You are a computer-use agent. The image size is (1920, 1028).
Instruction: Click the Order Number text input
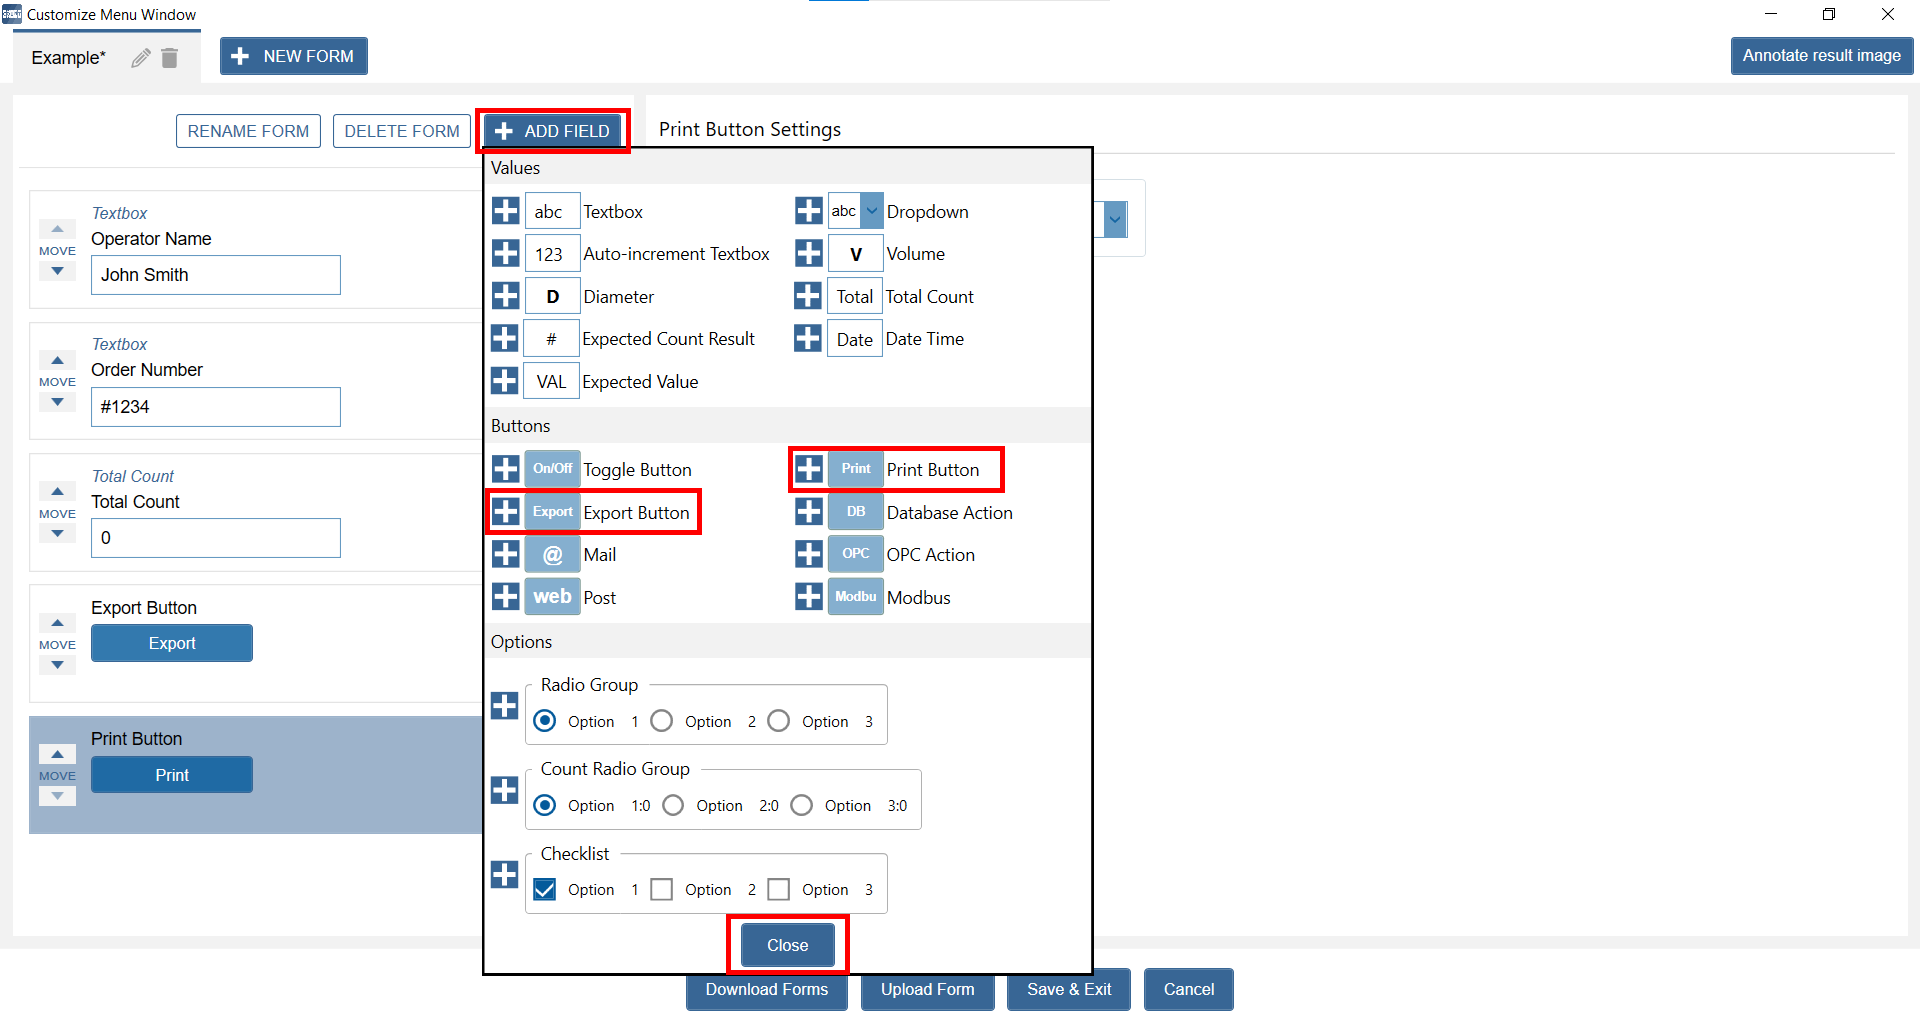215,407
